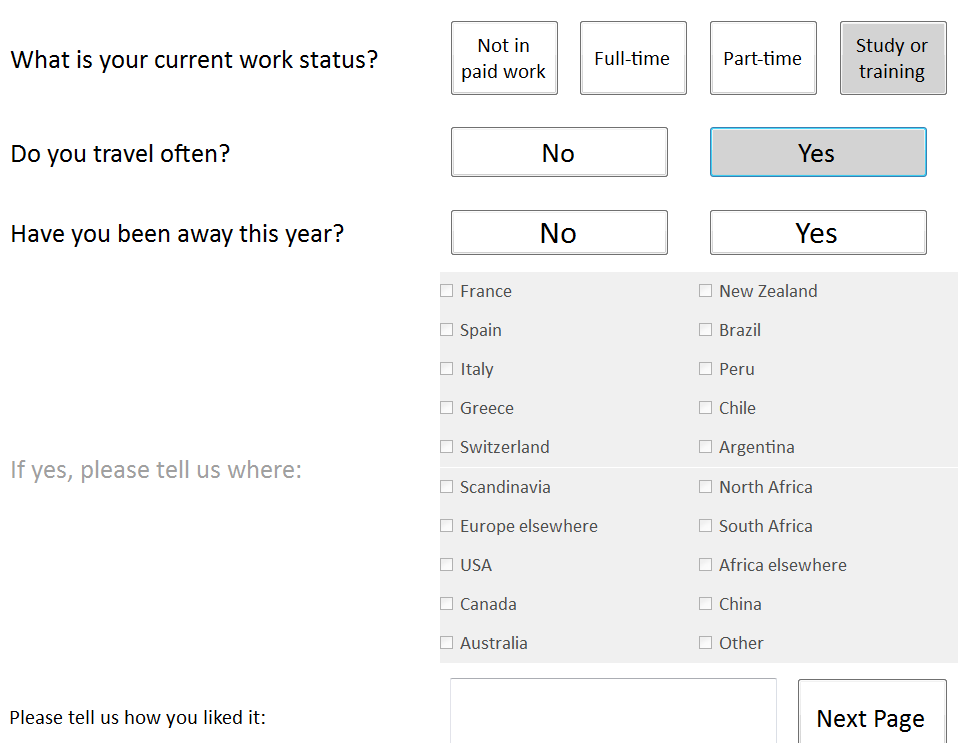The height and width of the screenshot is (743, 978).
Task: Click the 'how you liked it' text box
Action: click(x=613, y=712)
